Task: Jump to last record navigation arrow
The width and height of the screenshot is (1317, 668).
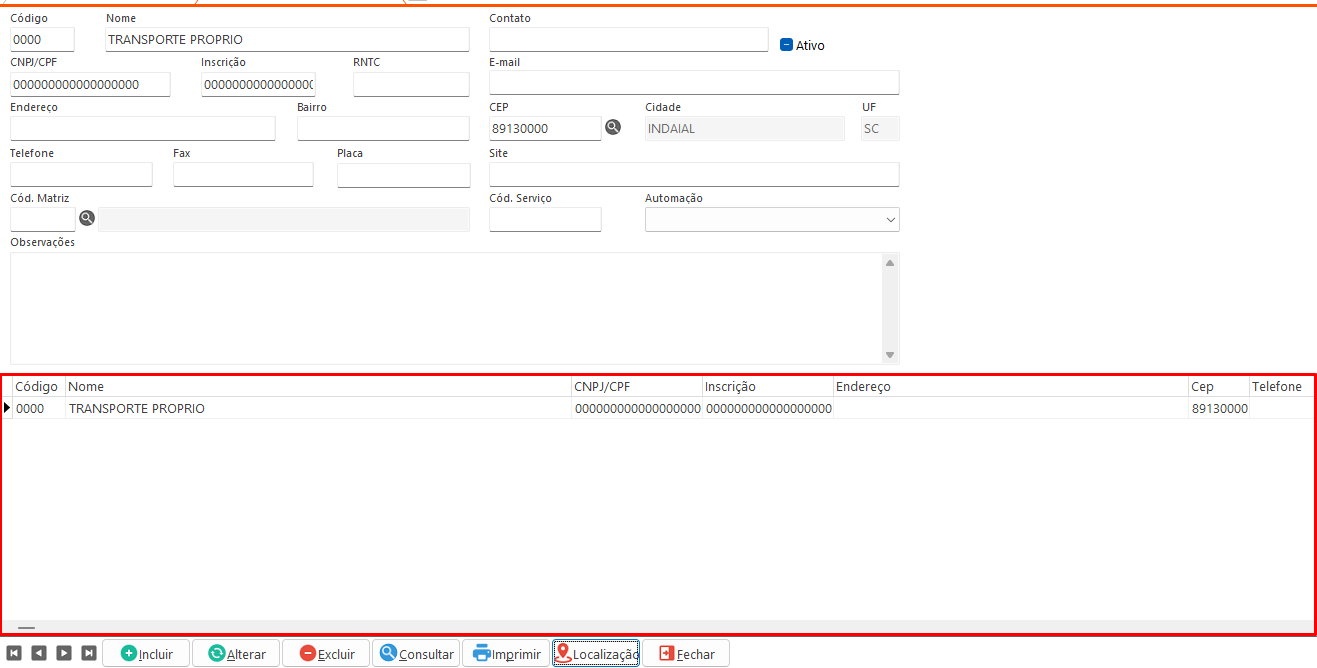Action: pos(89,653)
